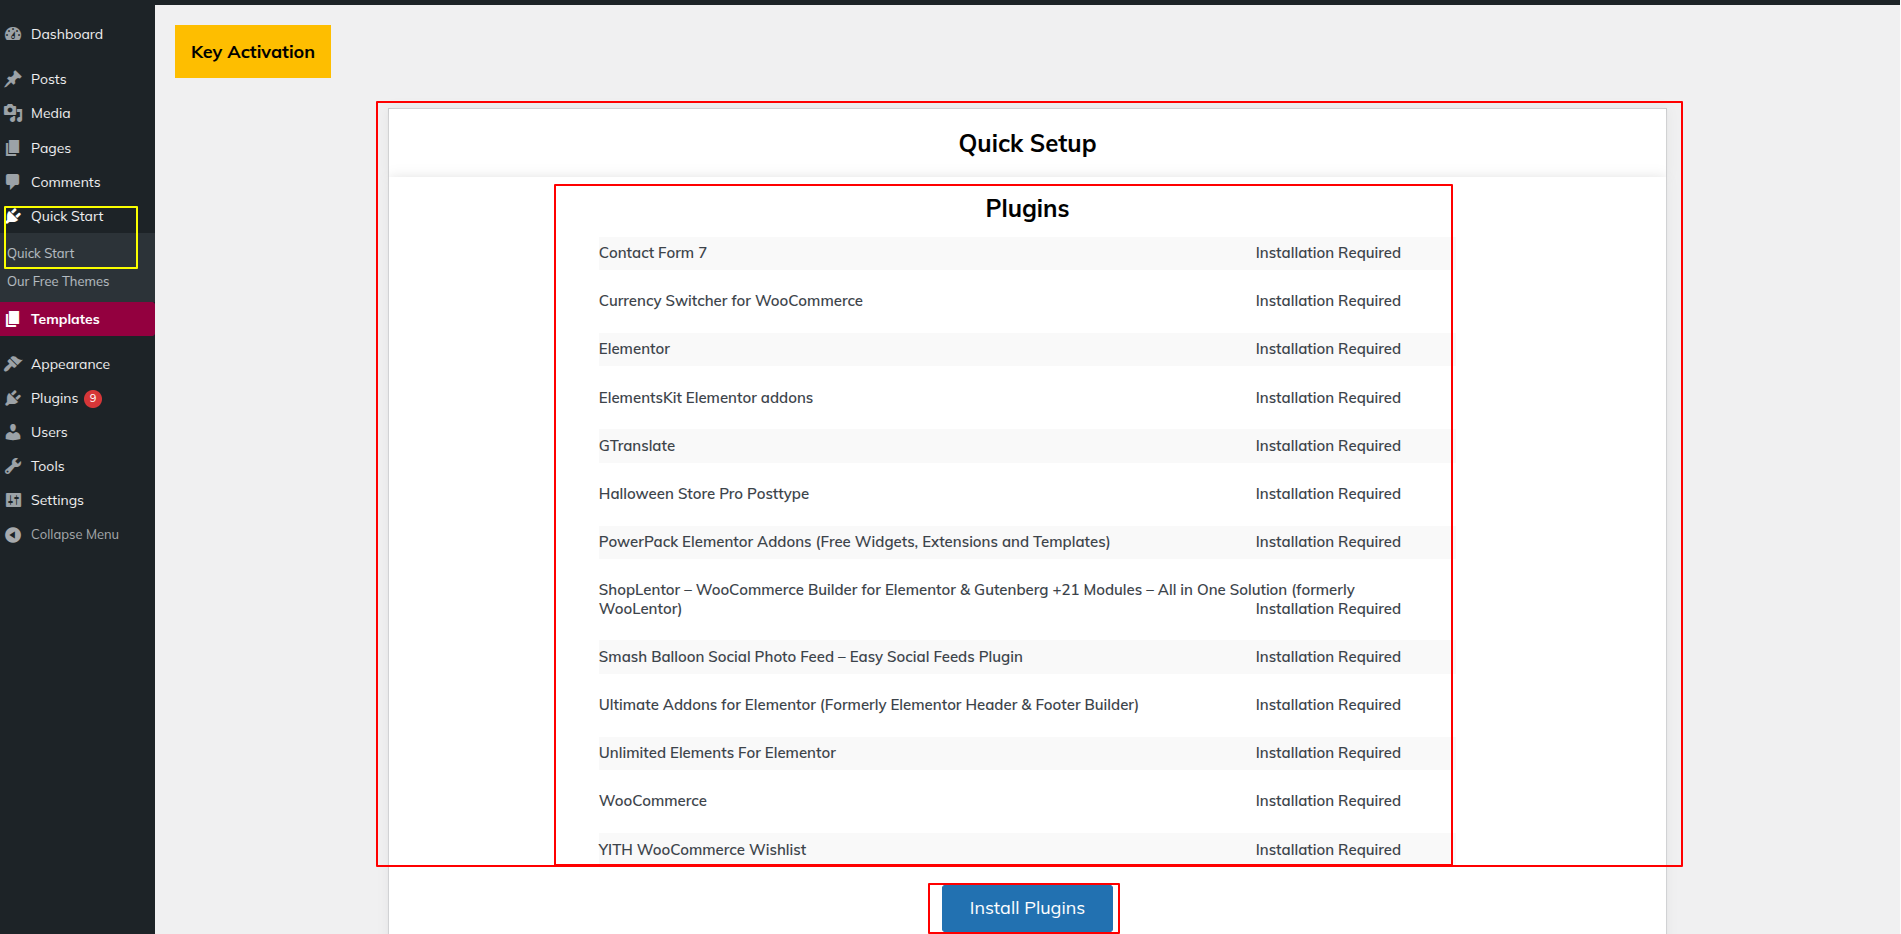Click Installation Required status for GTranslate
The image size is (1901, 934).
tap(1328, 446)
